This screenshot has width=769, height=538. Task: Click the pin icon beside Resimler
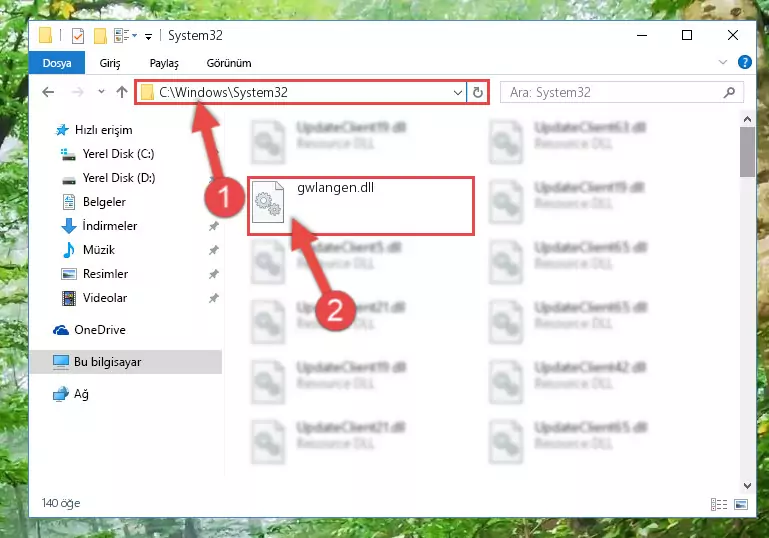(213, 274)
